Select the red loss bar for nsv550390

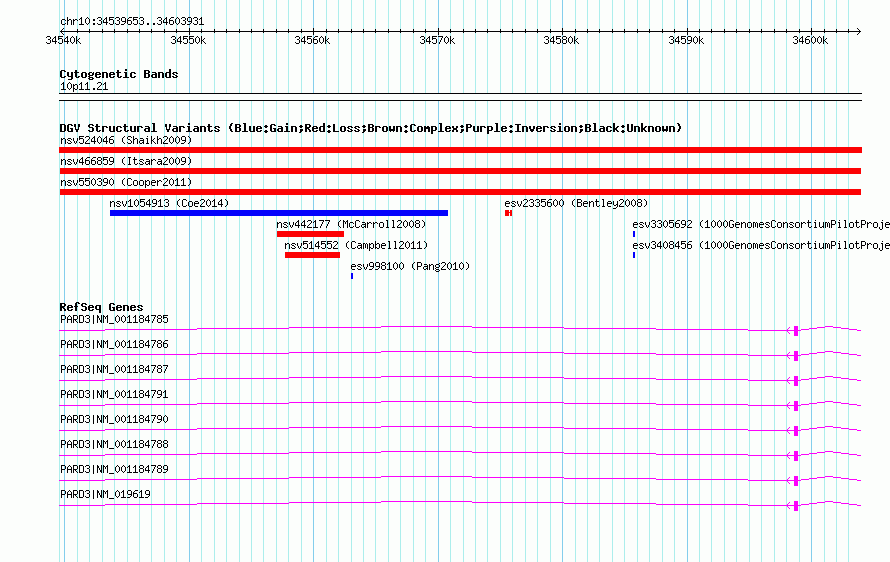click(x=460, y=192)
